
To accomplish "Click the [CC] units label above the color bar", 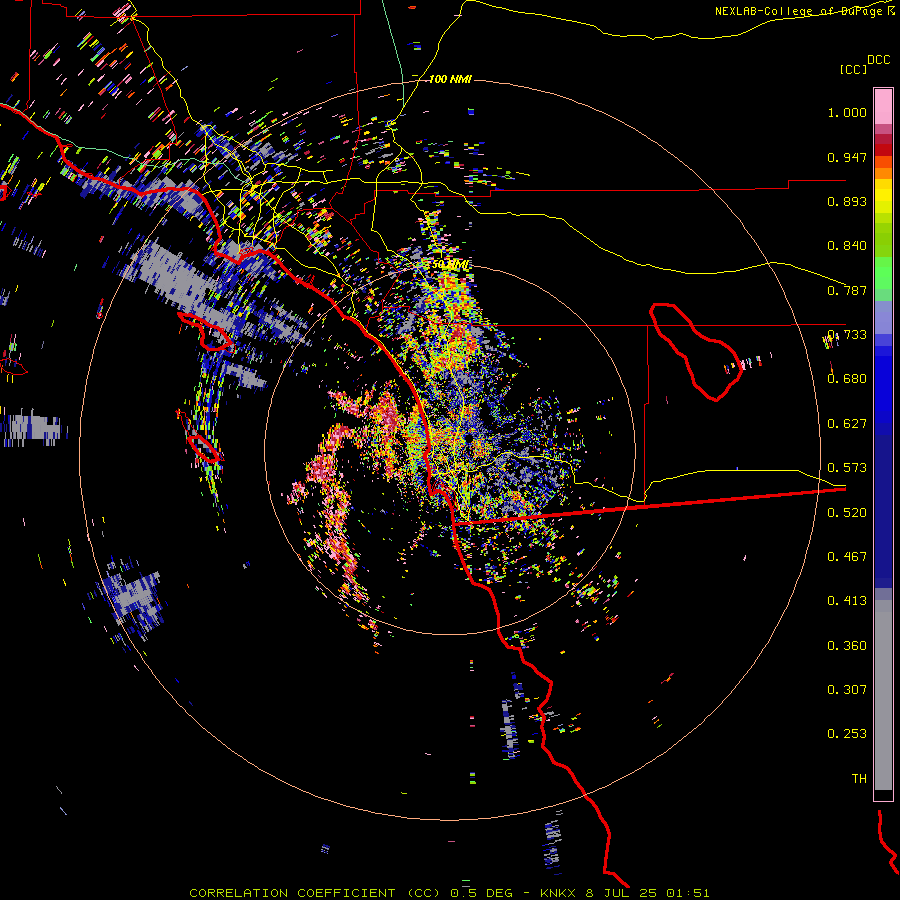I will (x=853, y=69).
